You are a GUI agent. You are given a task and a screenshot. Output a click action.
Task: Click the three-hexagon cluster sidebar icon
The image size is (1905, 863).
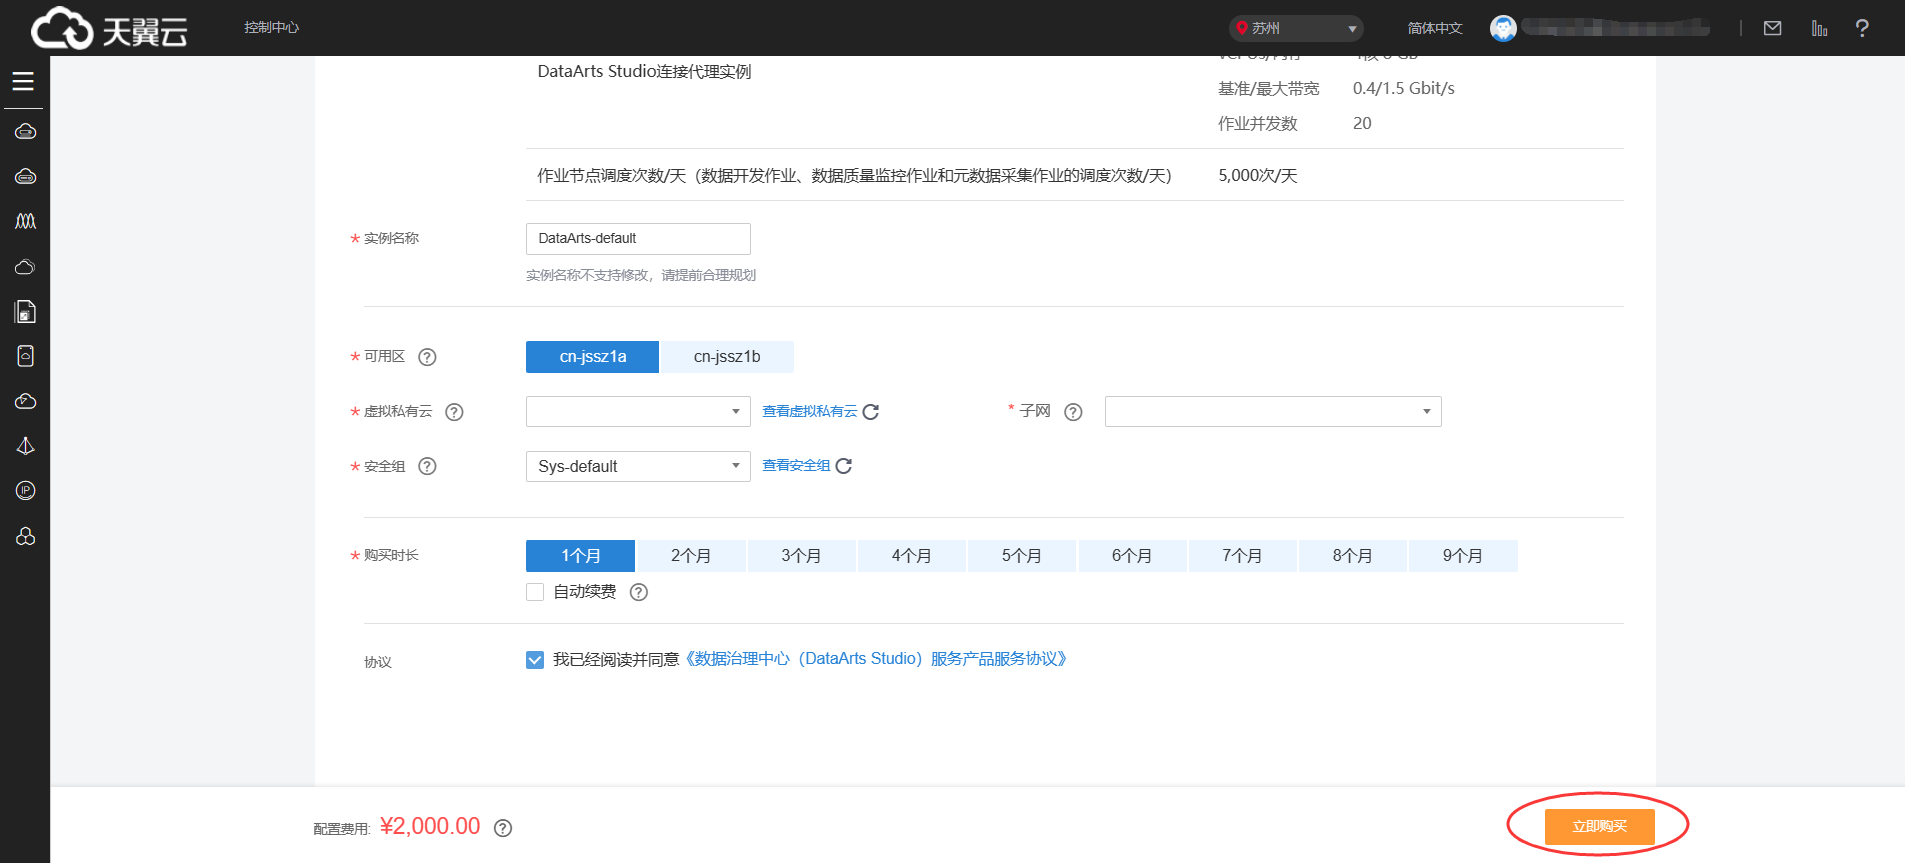click(25, 536)
